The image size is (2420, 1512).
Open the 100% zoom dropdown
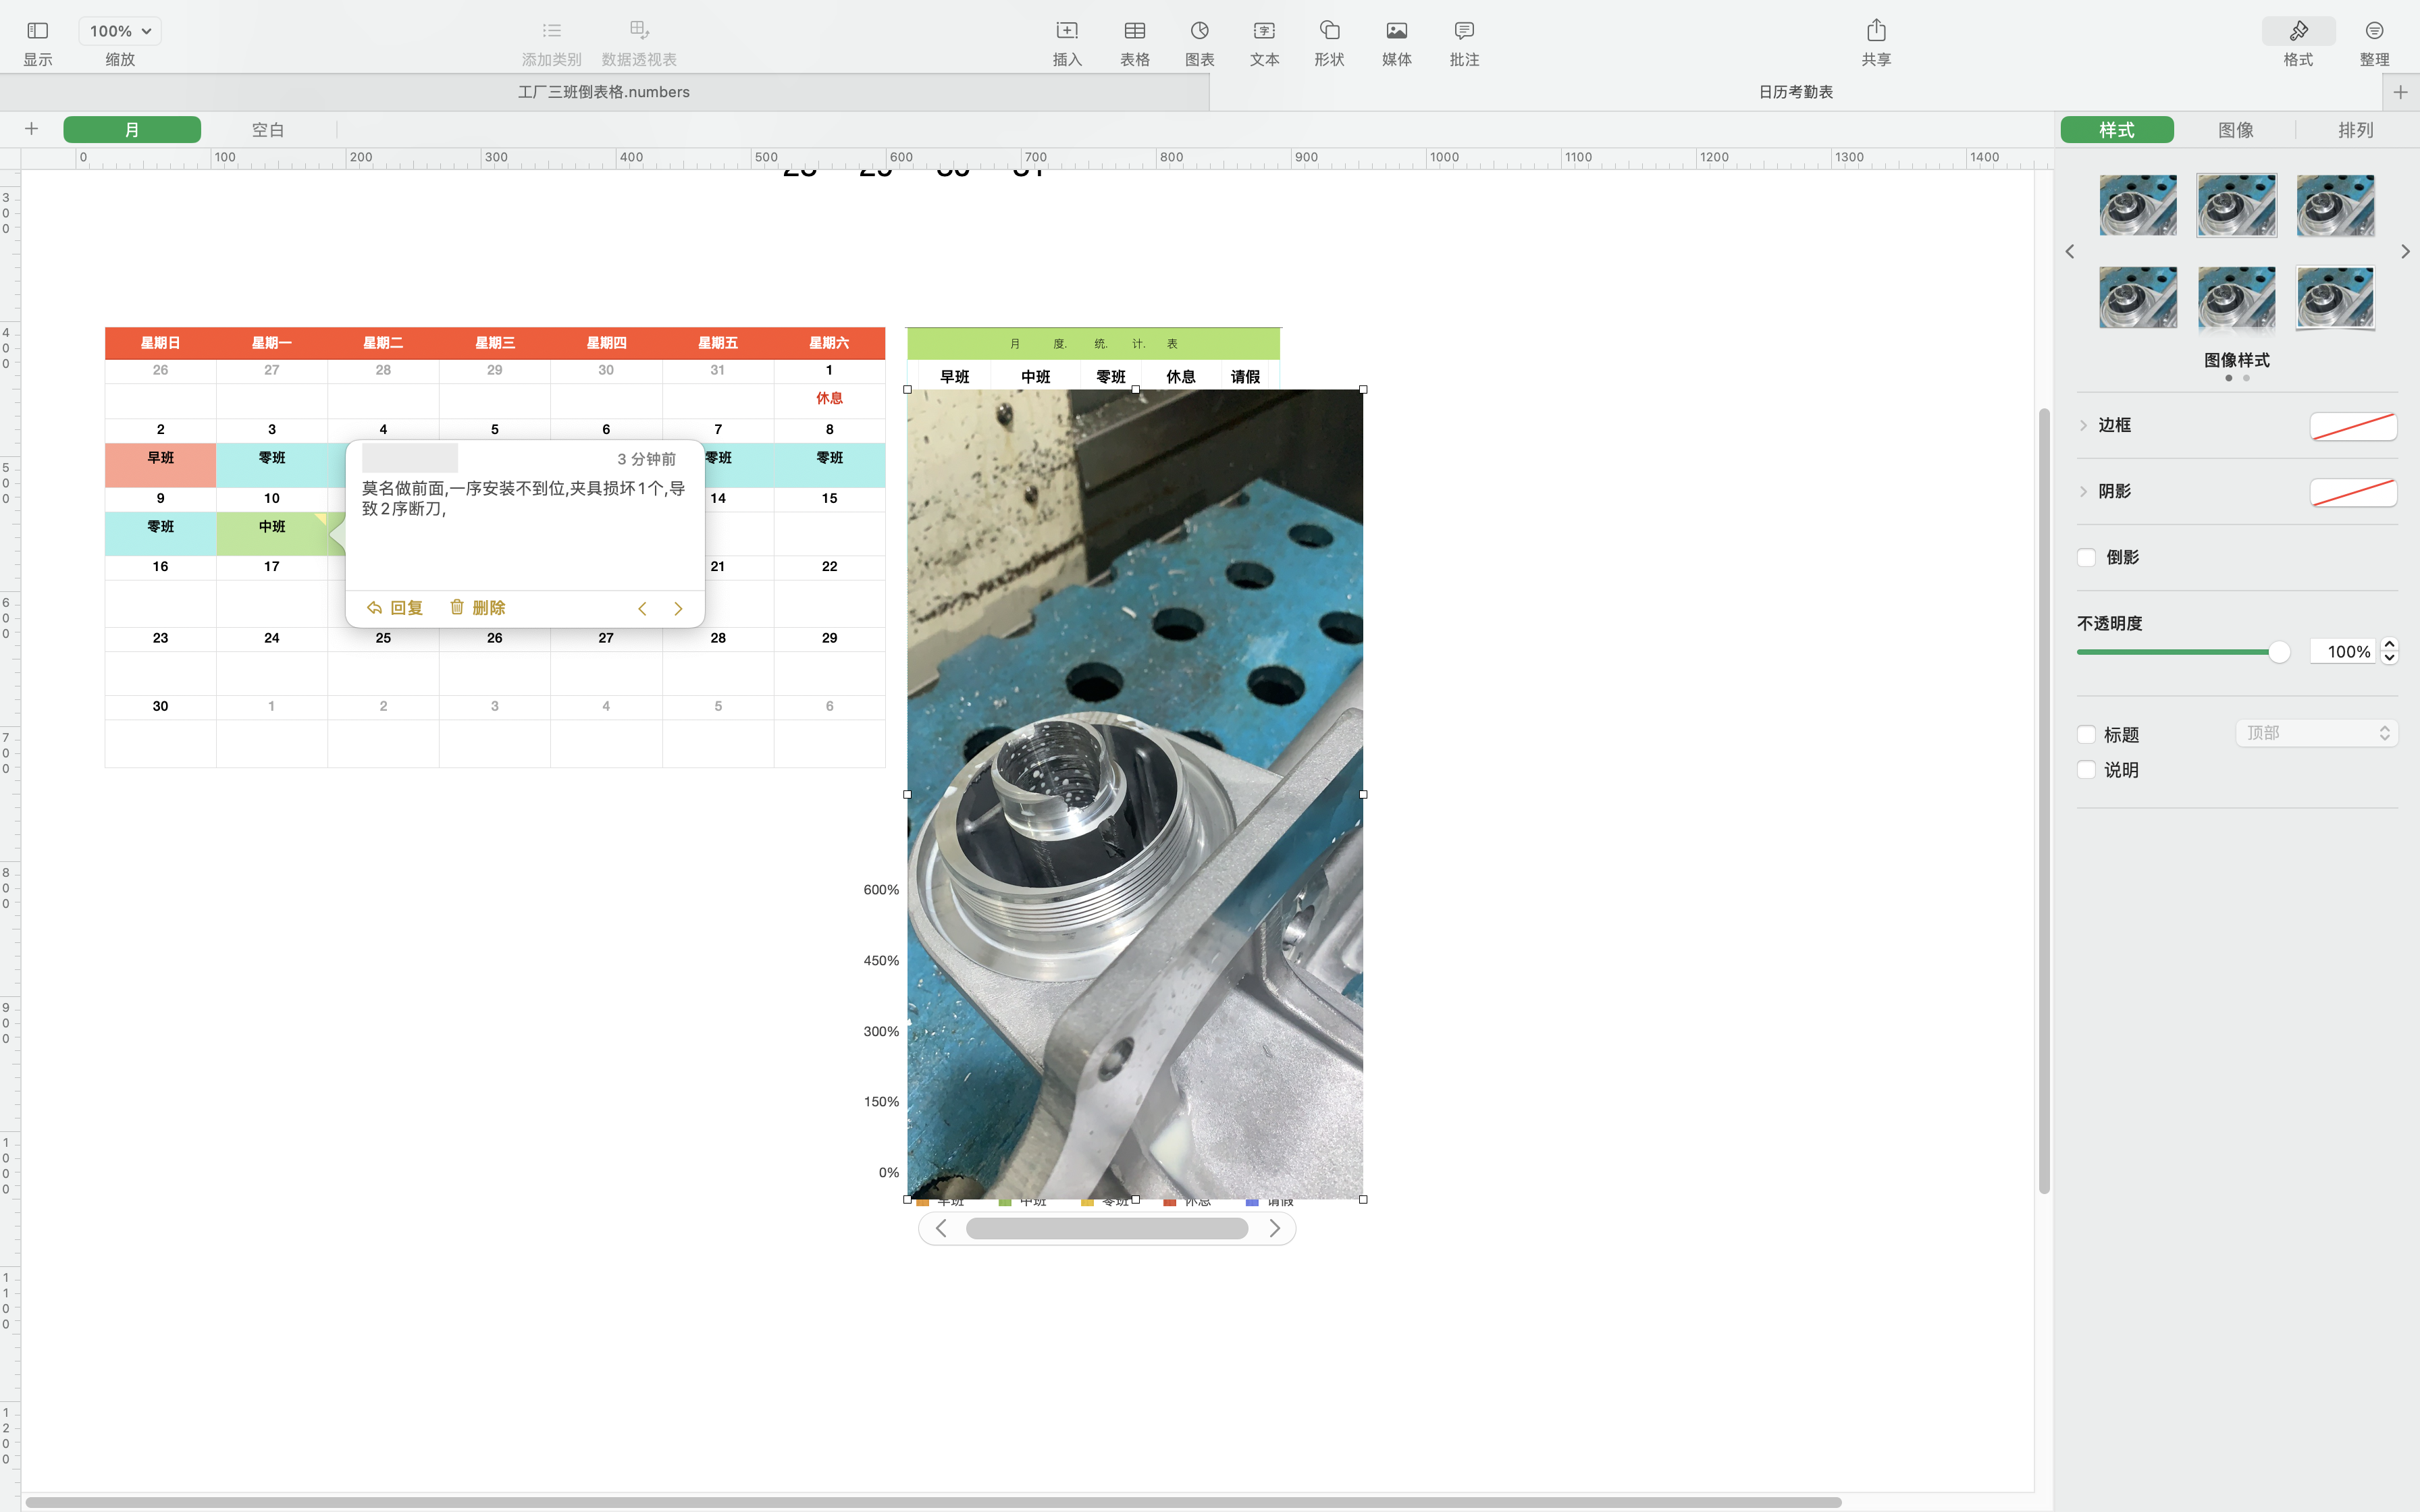point(120,31)
